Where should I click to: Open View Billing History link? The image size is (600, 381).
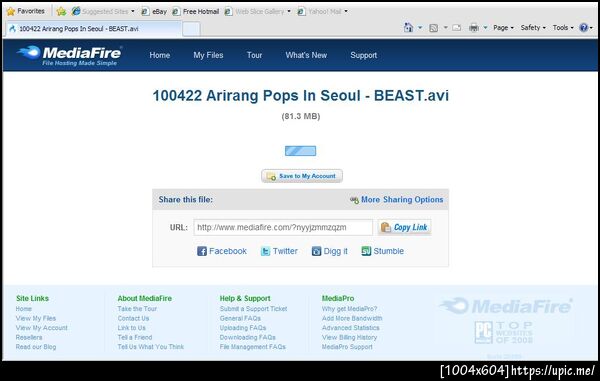(x=349, y=337)
